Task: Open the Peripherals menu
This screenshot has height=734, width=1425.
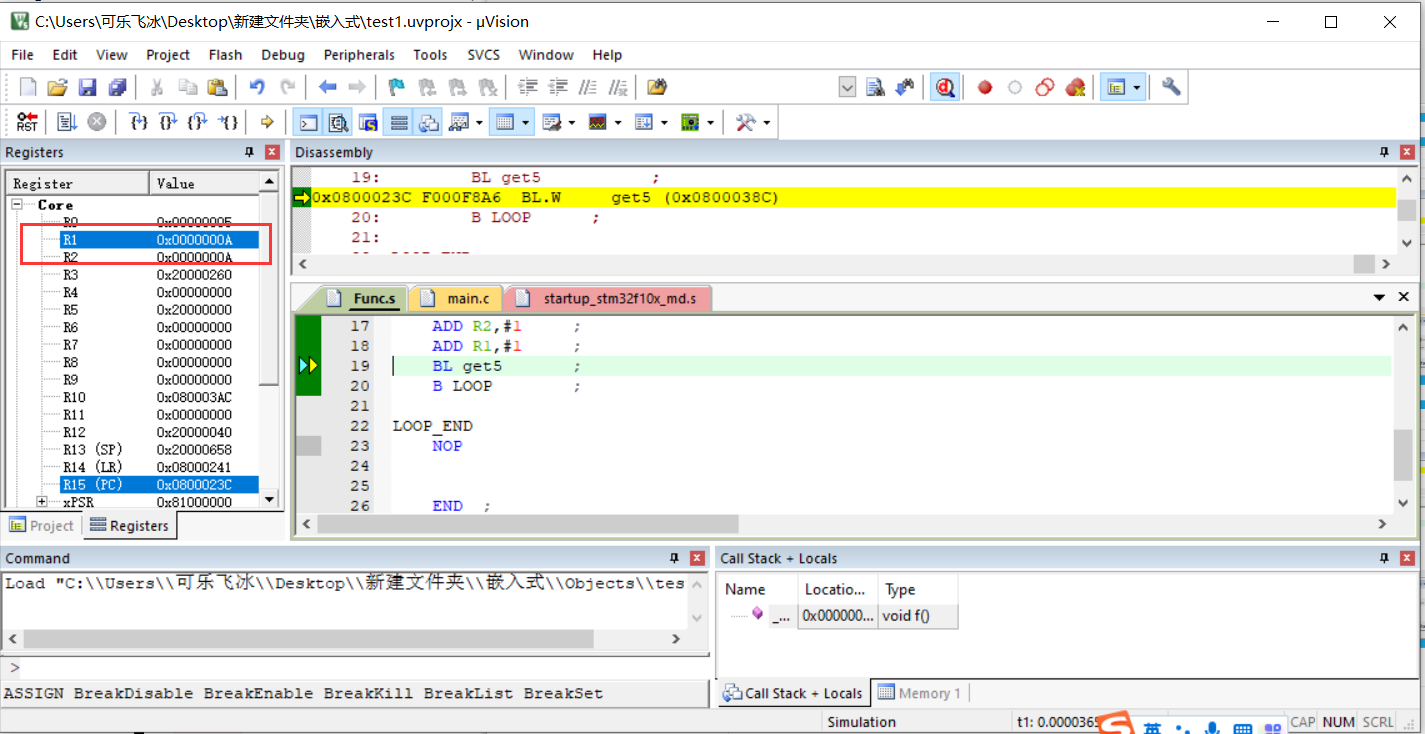Action: 359,55
